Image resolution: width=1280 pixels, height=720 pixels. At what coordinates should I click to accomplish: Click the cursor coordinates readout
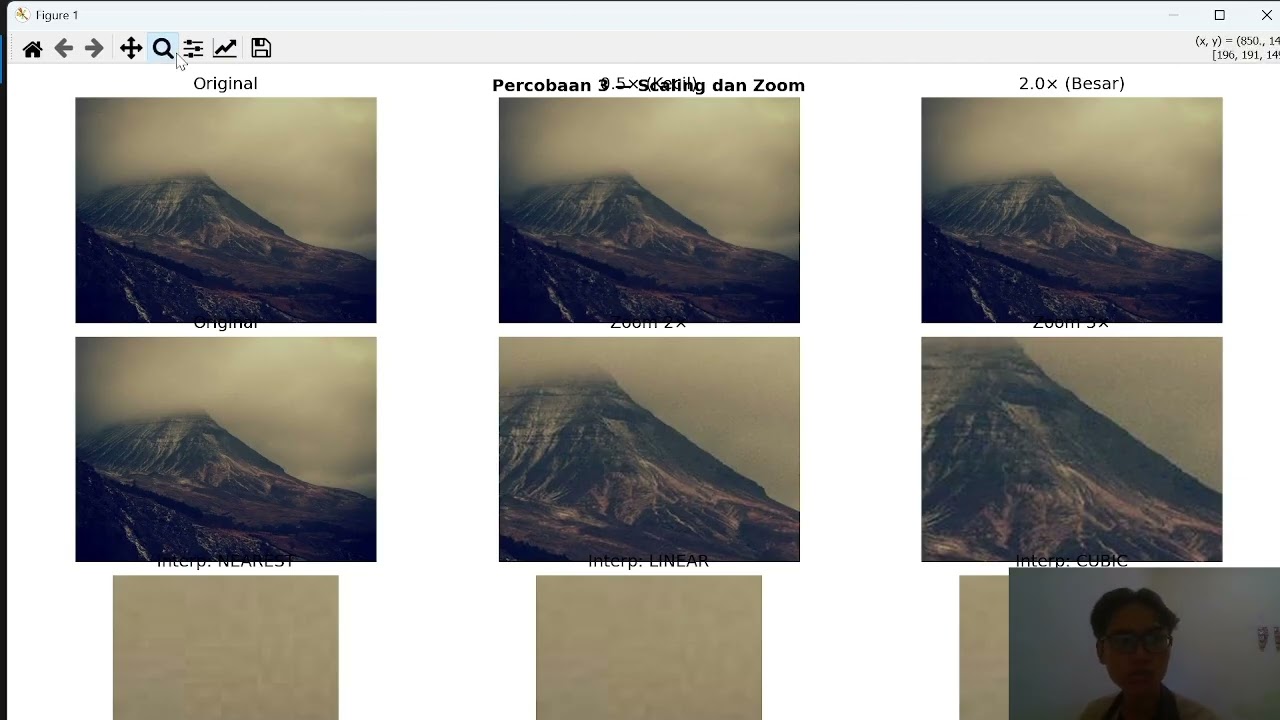(x=1237, y=48)
